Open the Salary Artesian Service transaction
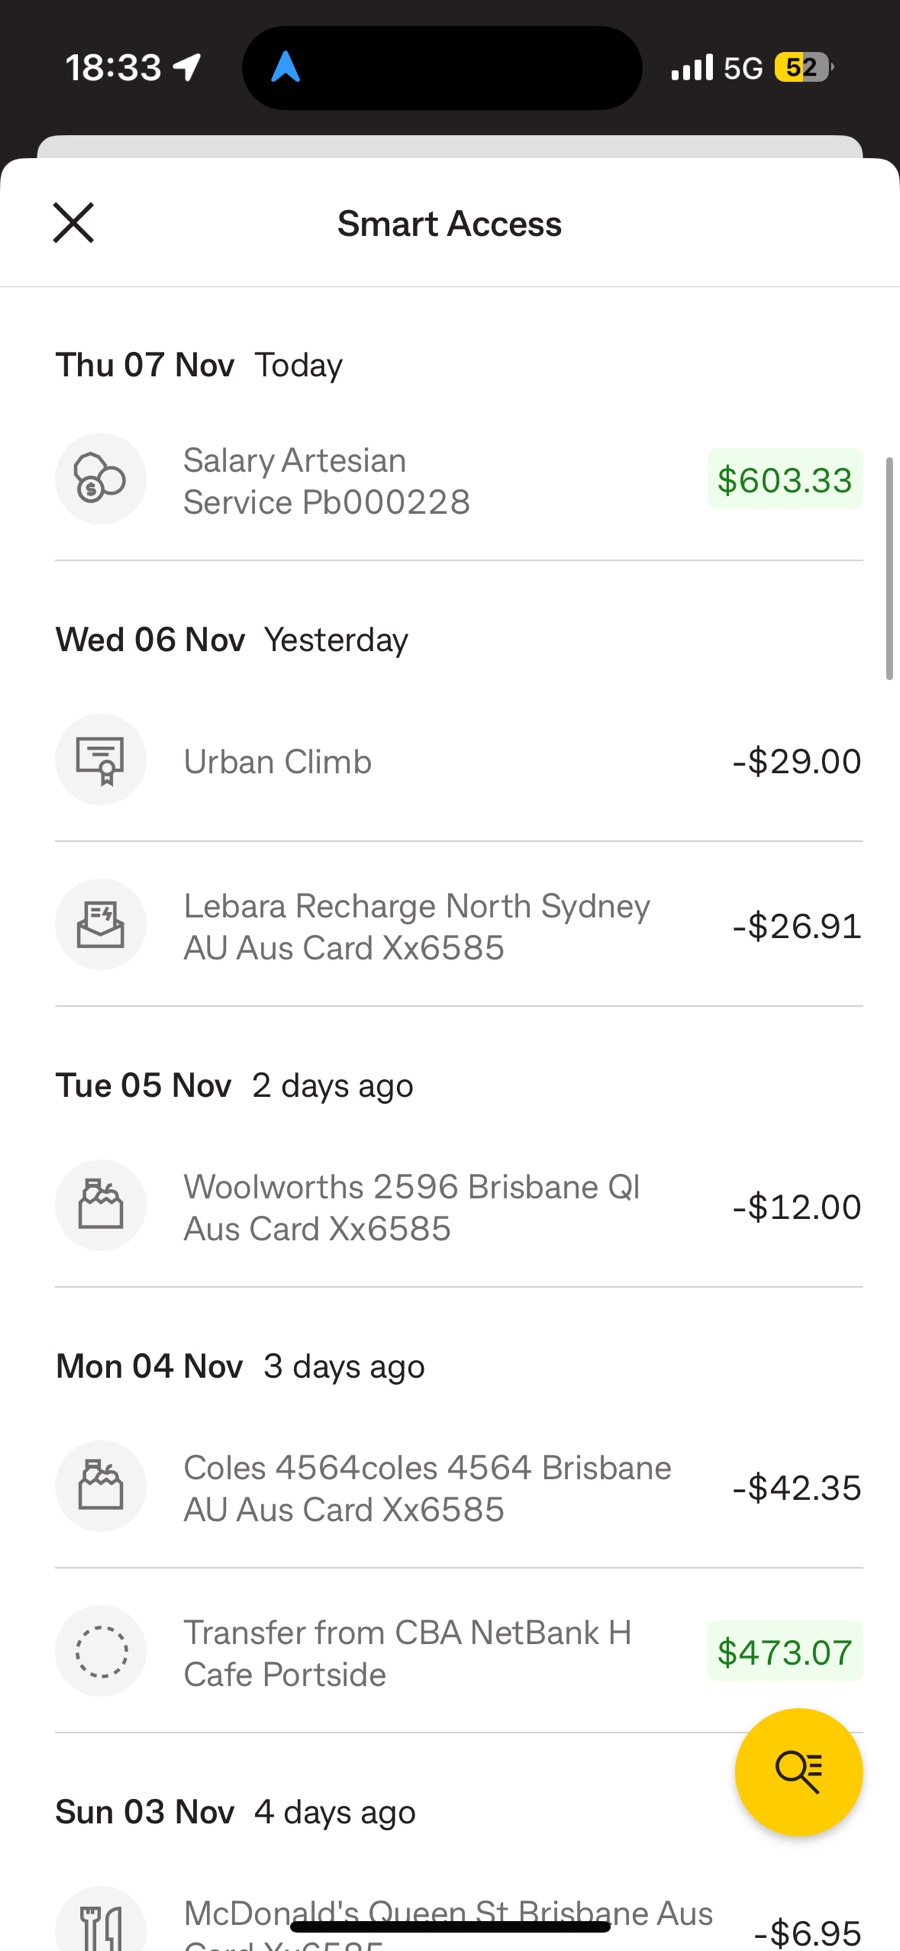 (x=459, y=480)
